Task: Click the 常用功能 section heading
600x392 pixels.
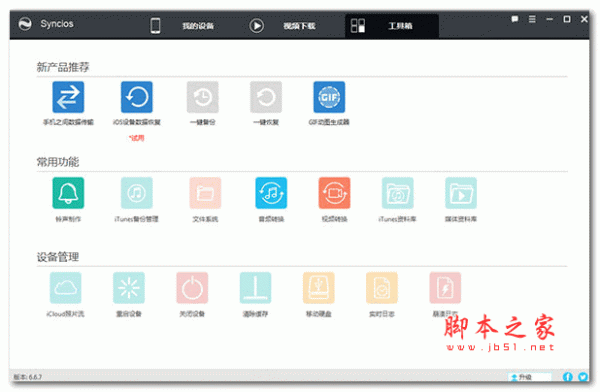Action: pos(58,162)
